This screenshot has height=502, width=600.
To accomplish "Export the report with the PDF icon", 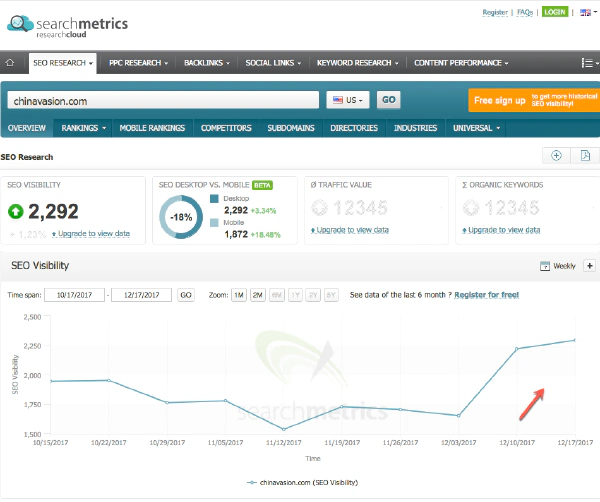I will tap(585, 155).
